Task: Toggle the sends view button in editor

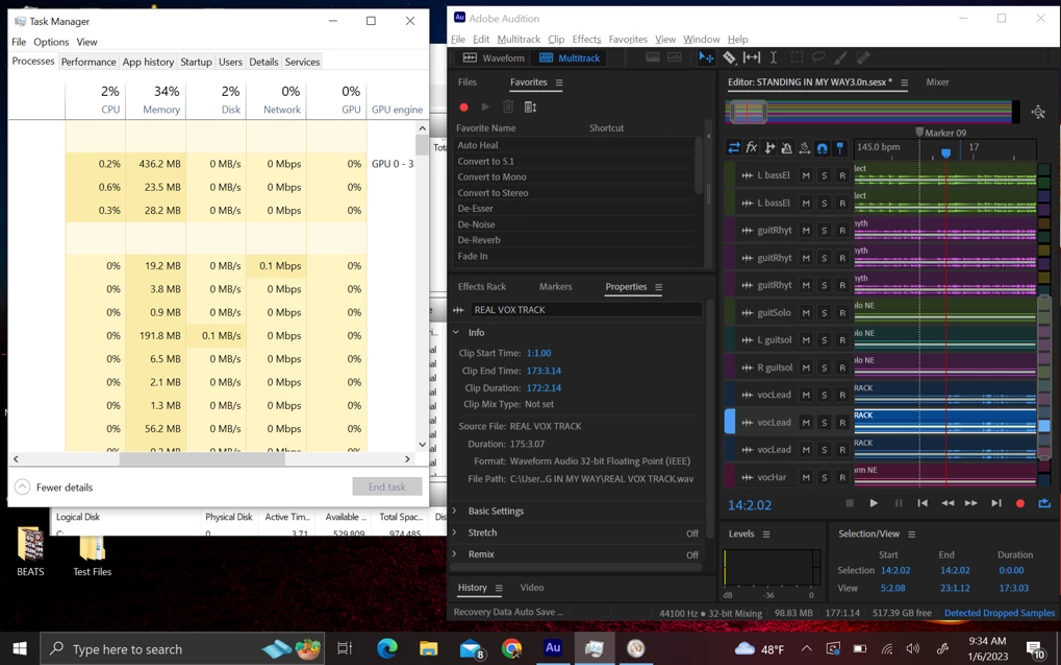Action: (x=769, y=147)
